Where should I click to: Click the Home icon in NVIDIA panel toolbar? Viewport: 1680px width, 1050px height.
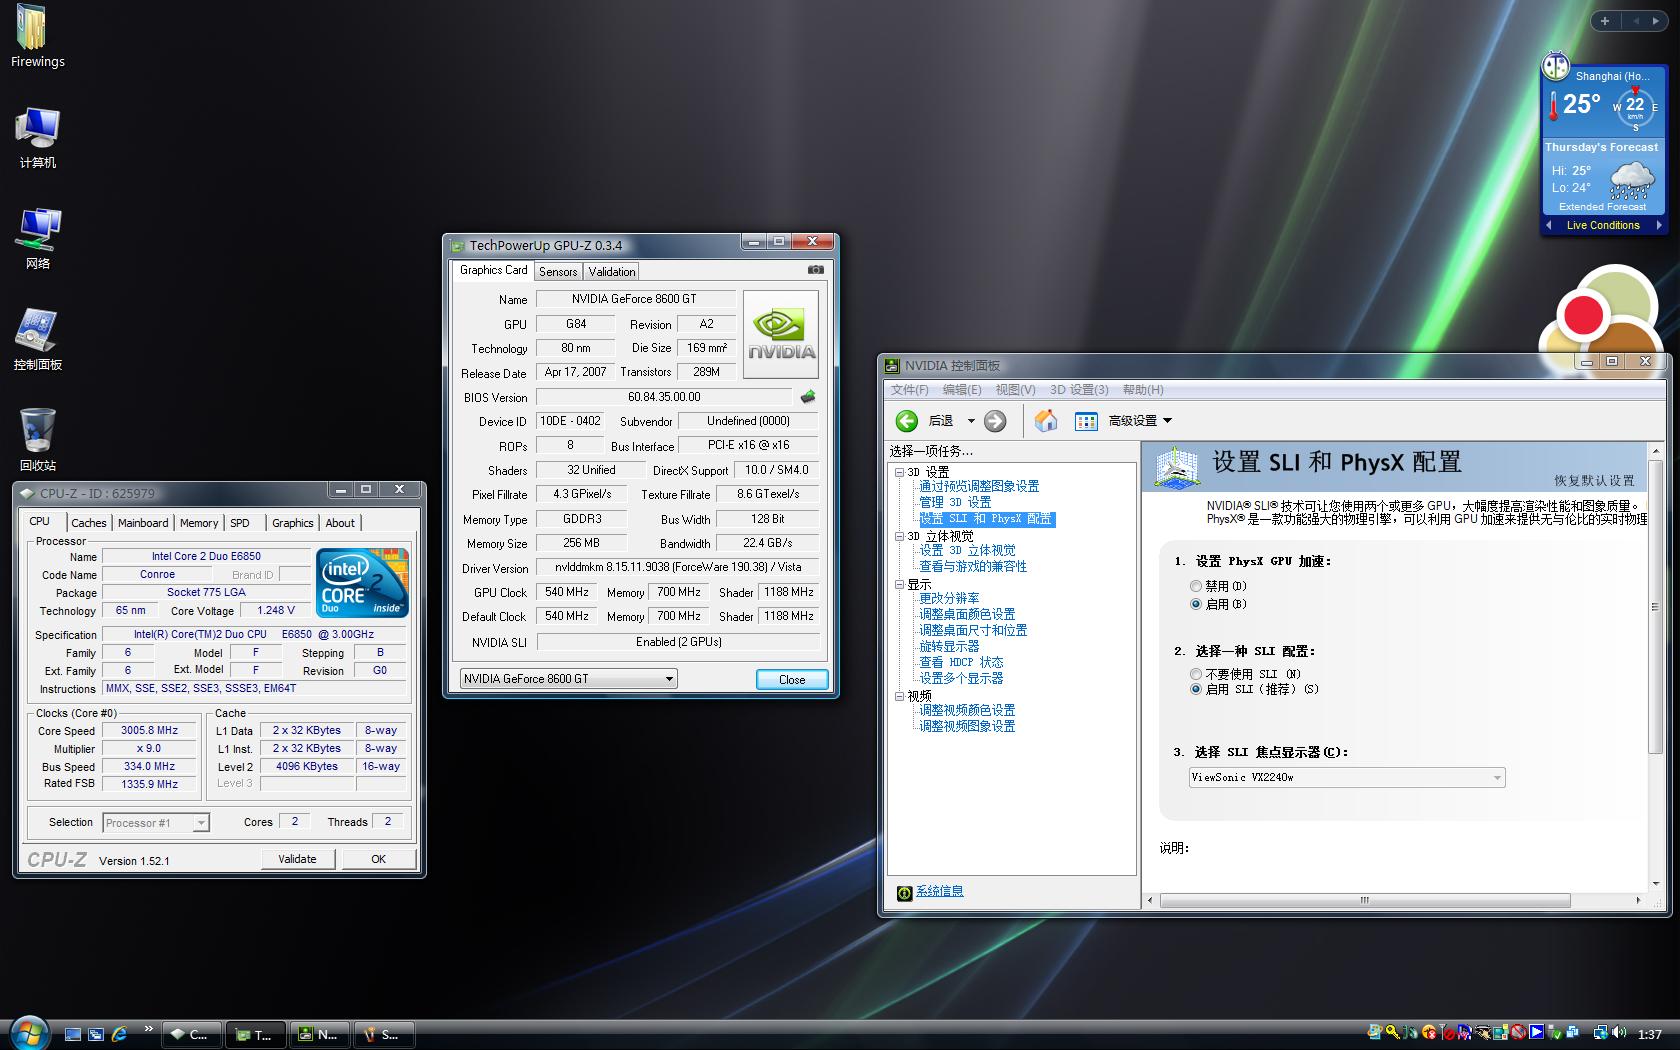(x=1045, y=421)
